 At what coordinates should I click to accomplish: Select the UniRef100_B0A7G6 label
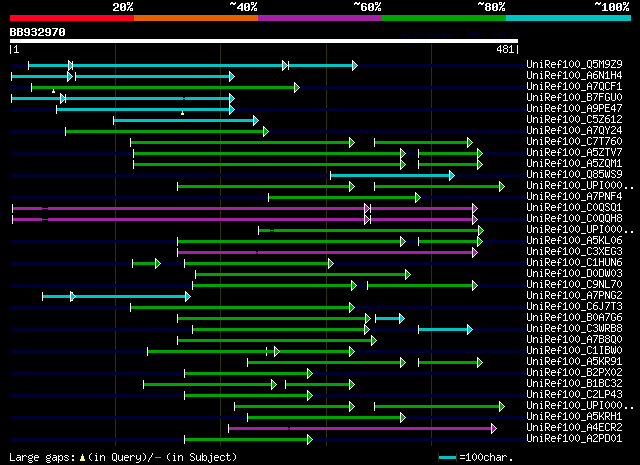(574, 318)
